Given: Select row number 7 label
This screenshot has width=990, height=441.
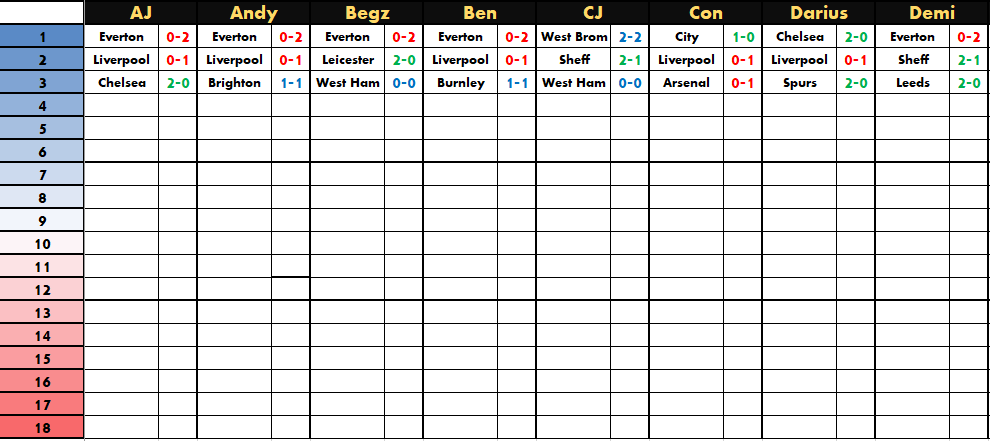Looking at the screenshot, I should (42, 175).
